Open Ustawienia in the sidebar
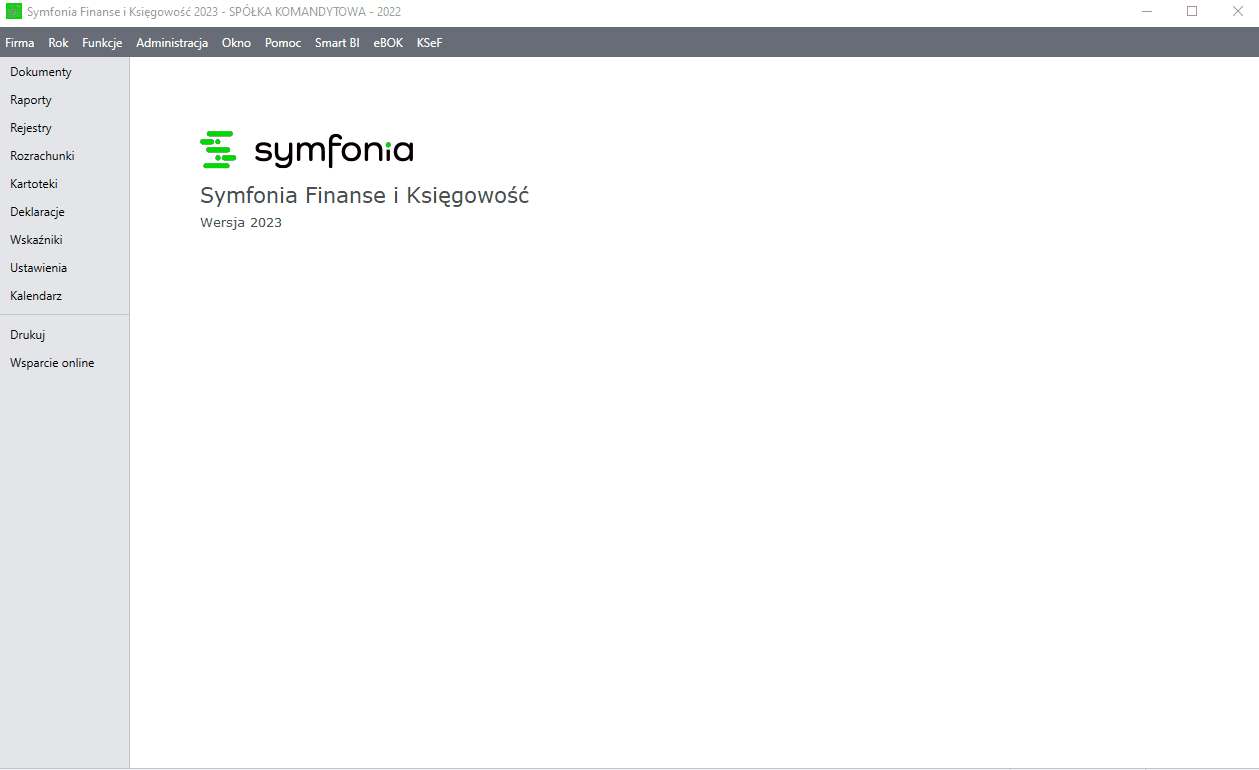Image resolution: width=1259 pixels, height=770 pixels. point(38,268)
